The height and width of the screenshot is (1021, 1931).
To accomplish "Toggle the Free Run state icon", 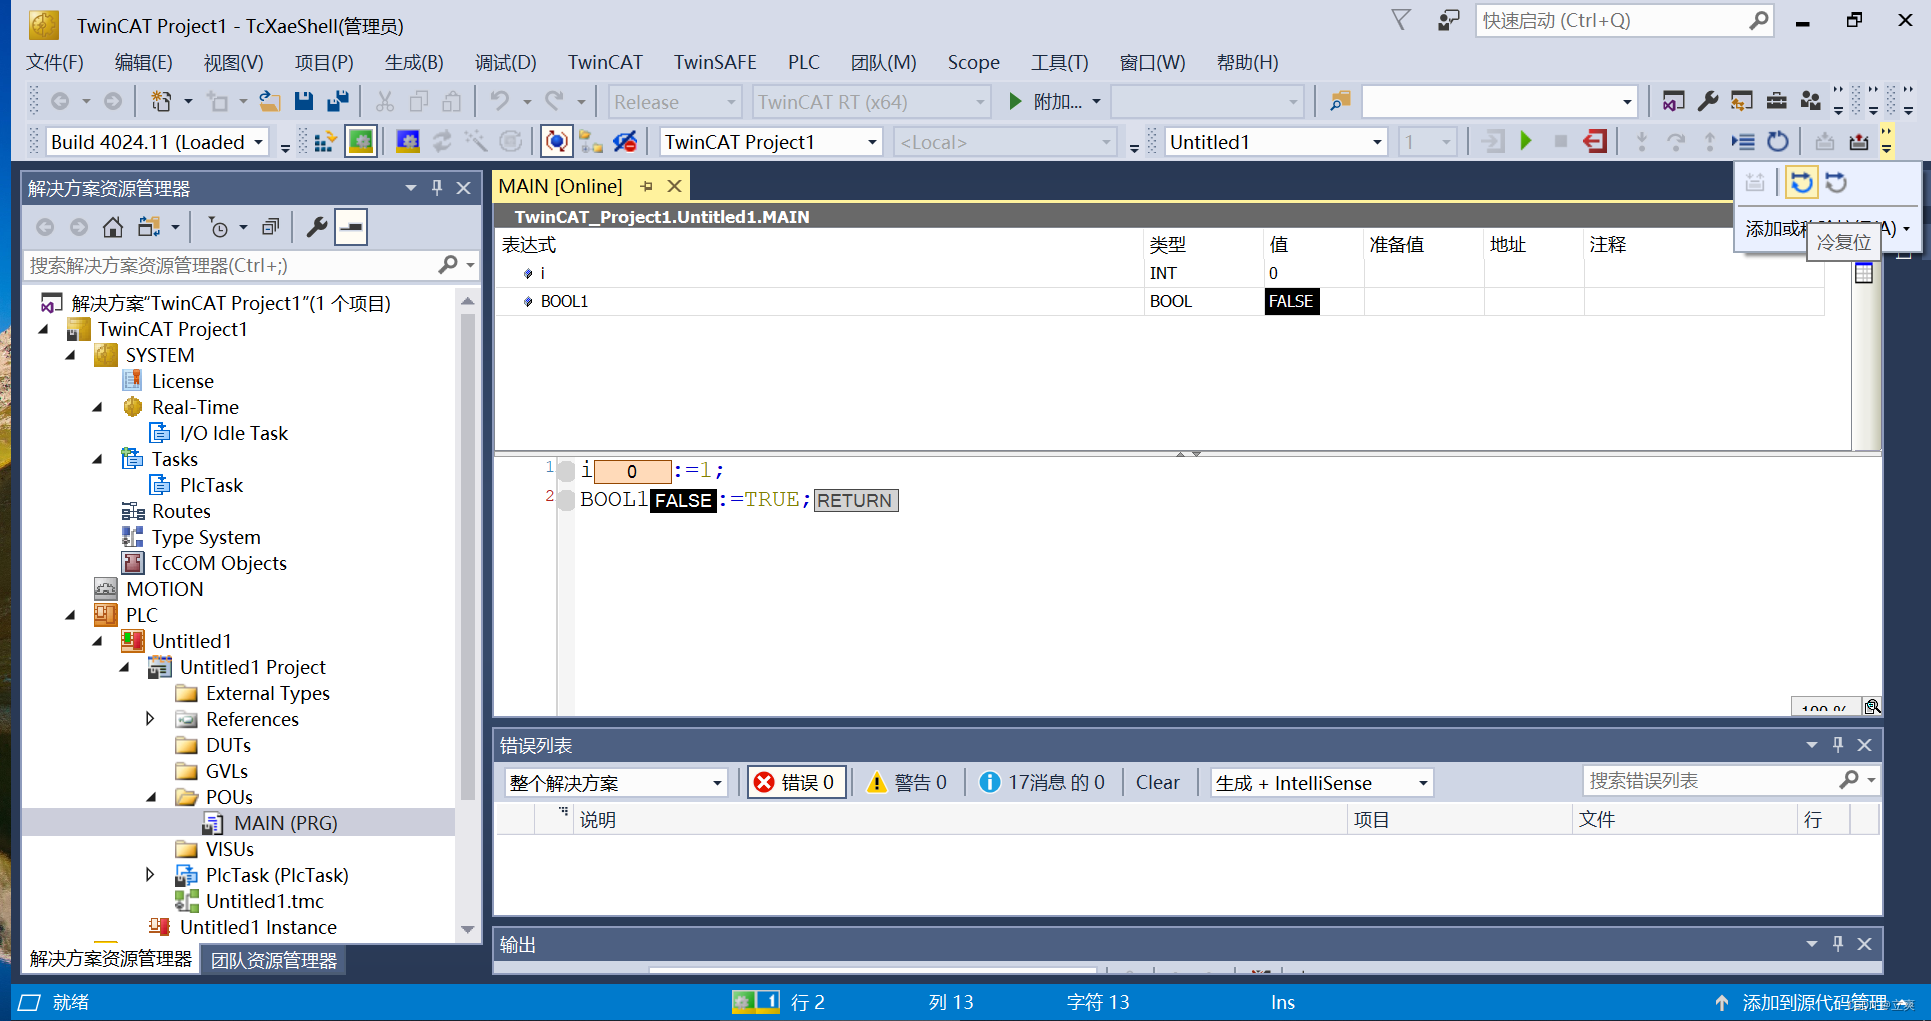I will [x=510, y=142].
